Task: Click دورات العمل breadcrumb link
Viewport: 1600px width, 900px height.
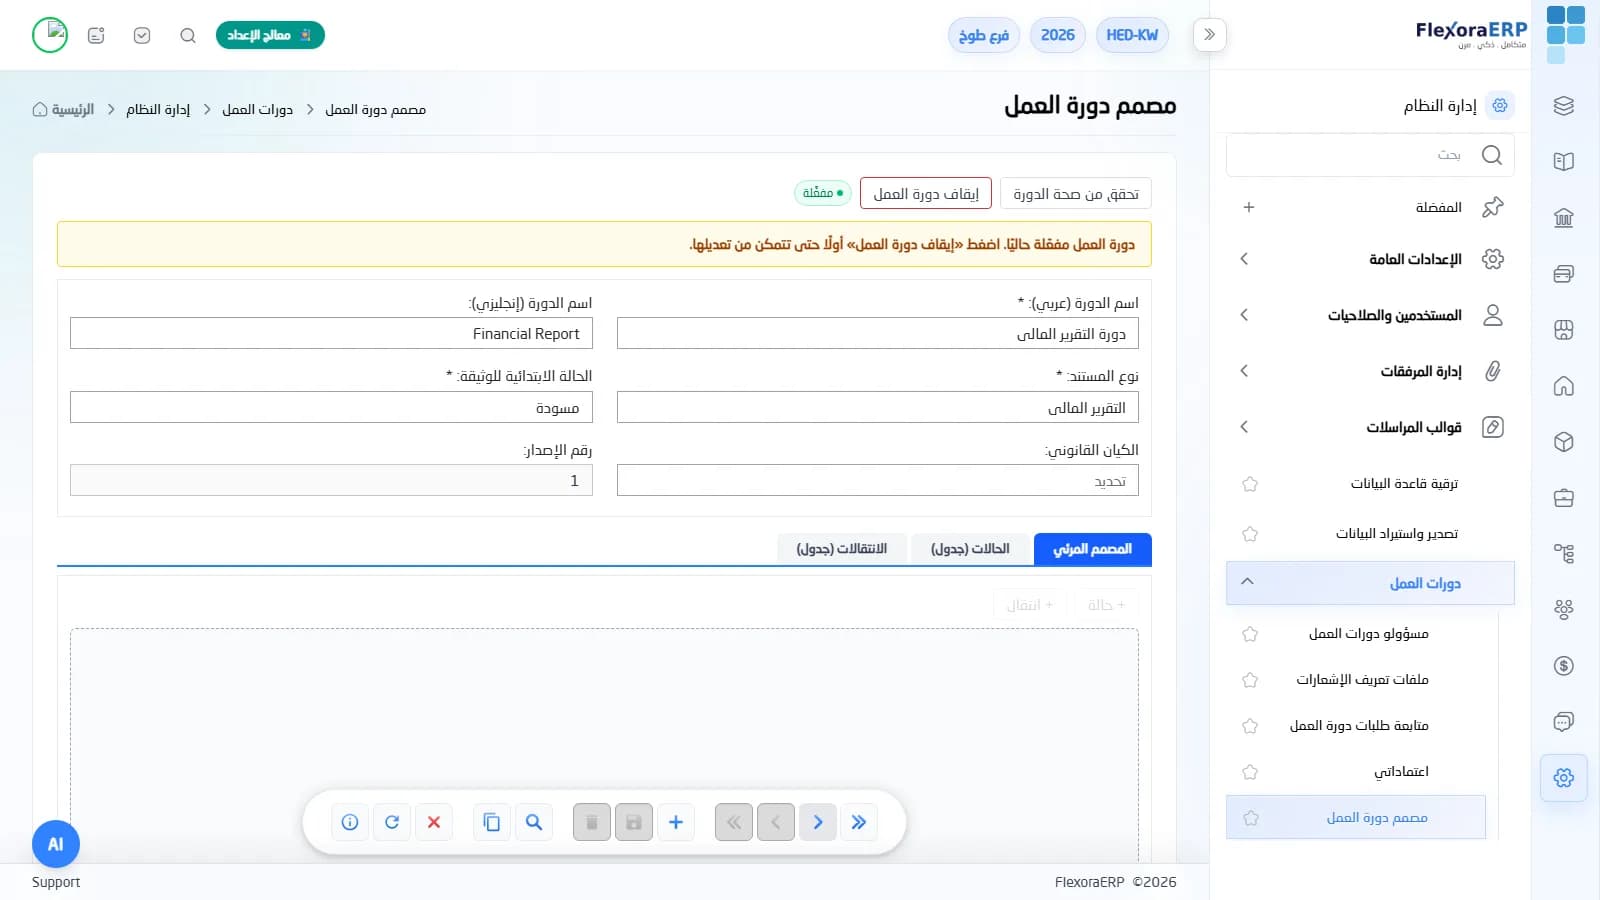Action: (257, 109)
